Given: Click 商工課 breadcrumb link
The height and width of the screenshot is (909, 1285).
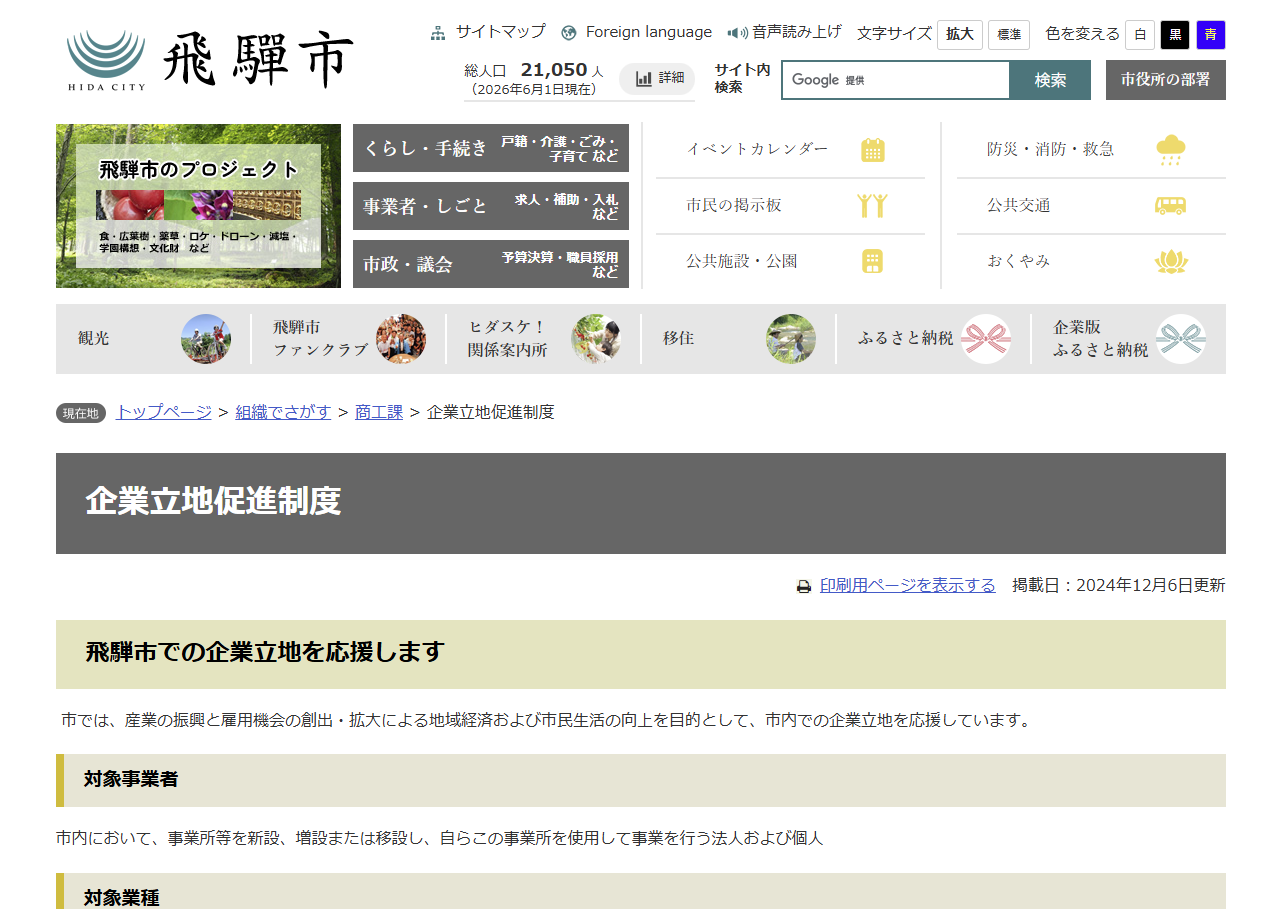Looking at the screenshot, I should [379, 412].
